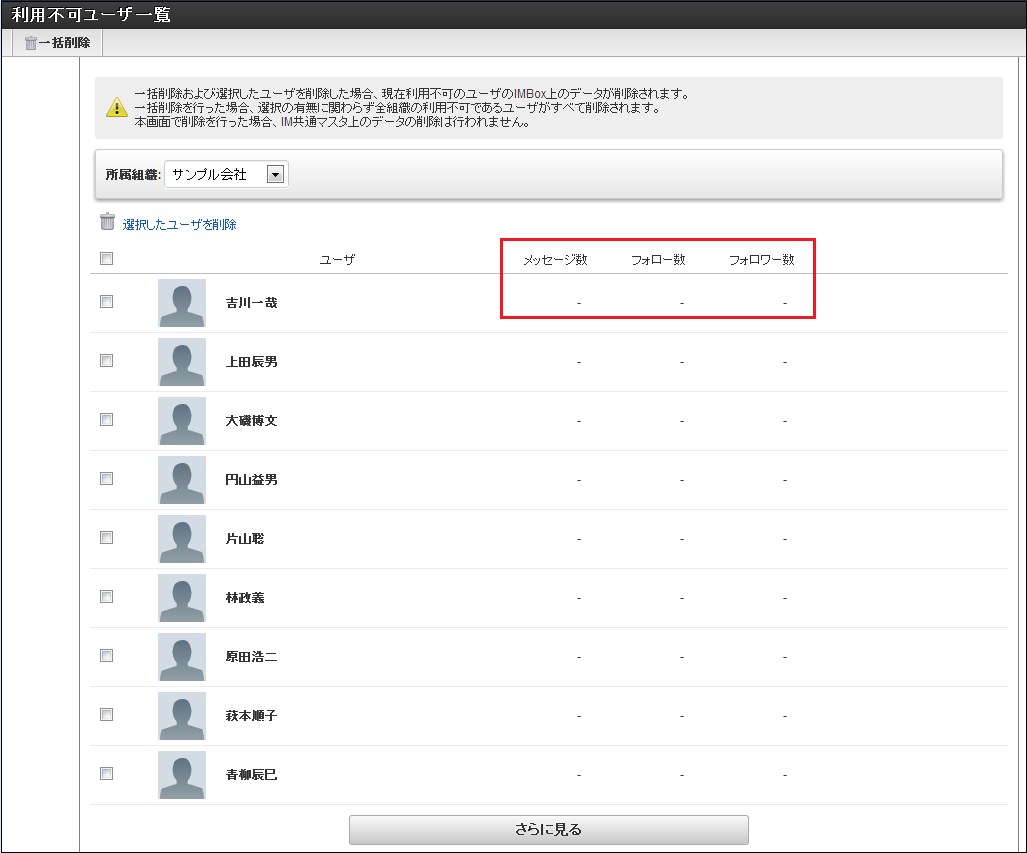Click the yellow warning triangle icon
Image resolution: width=1027 pixels, height=853 pixels.
tap(117, 107)
